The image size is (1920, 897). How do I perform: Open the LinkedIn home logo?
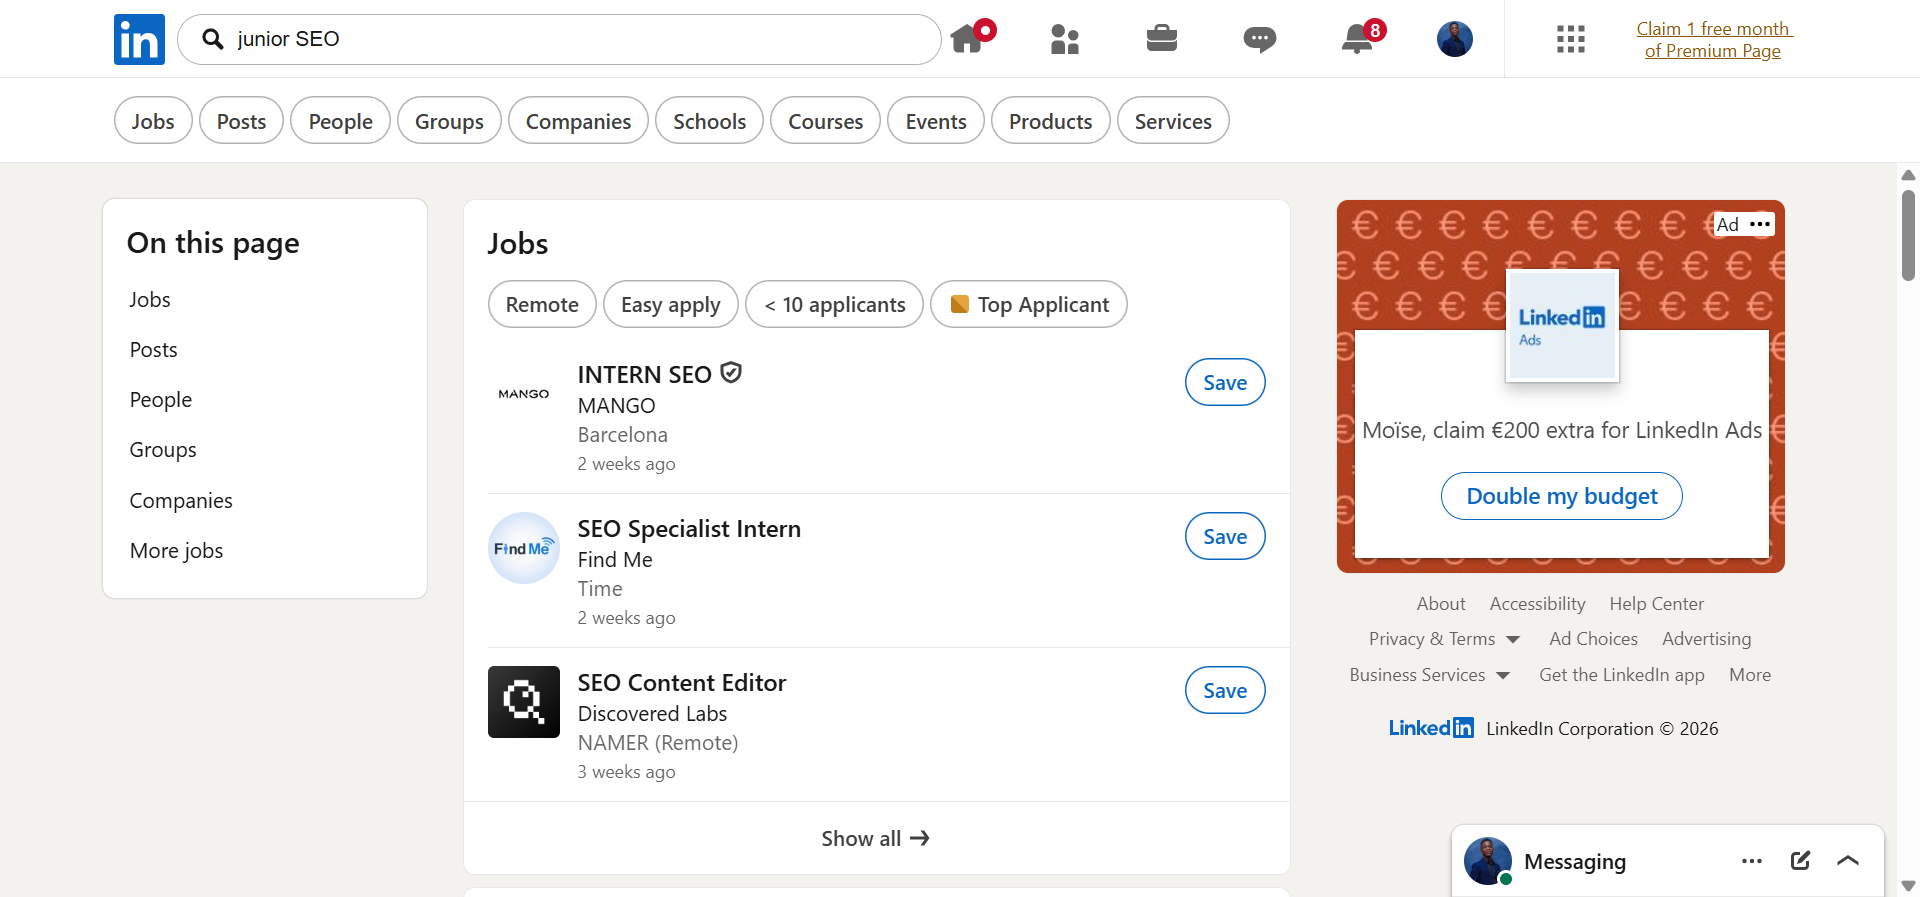139,39
